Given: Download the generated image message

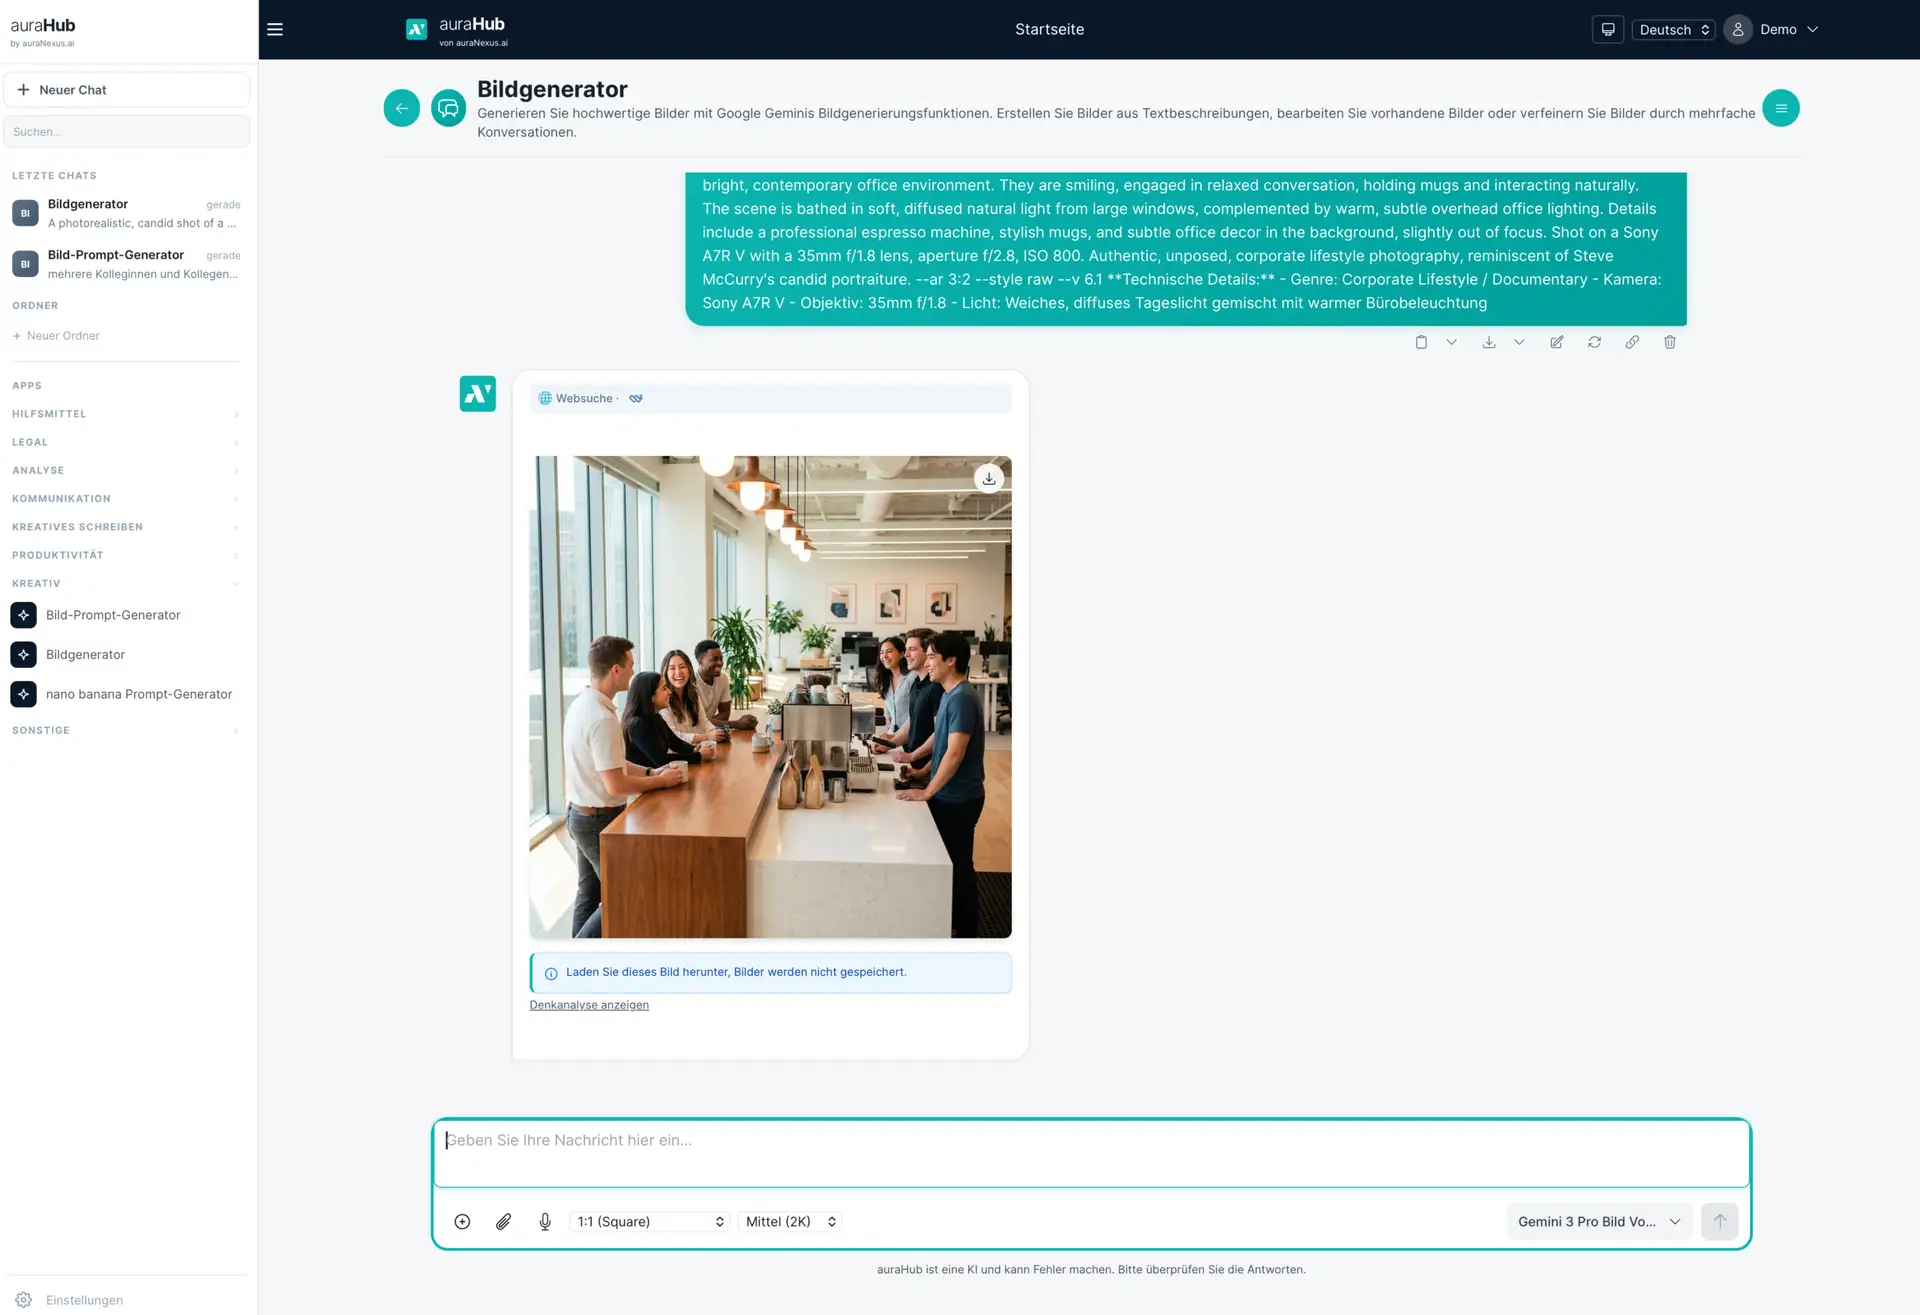Looking at the screenshot, I should point(1489,342).
